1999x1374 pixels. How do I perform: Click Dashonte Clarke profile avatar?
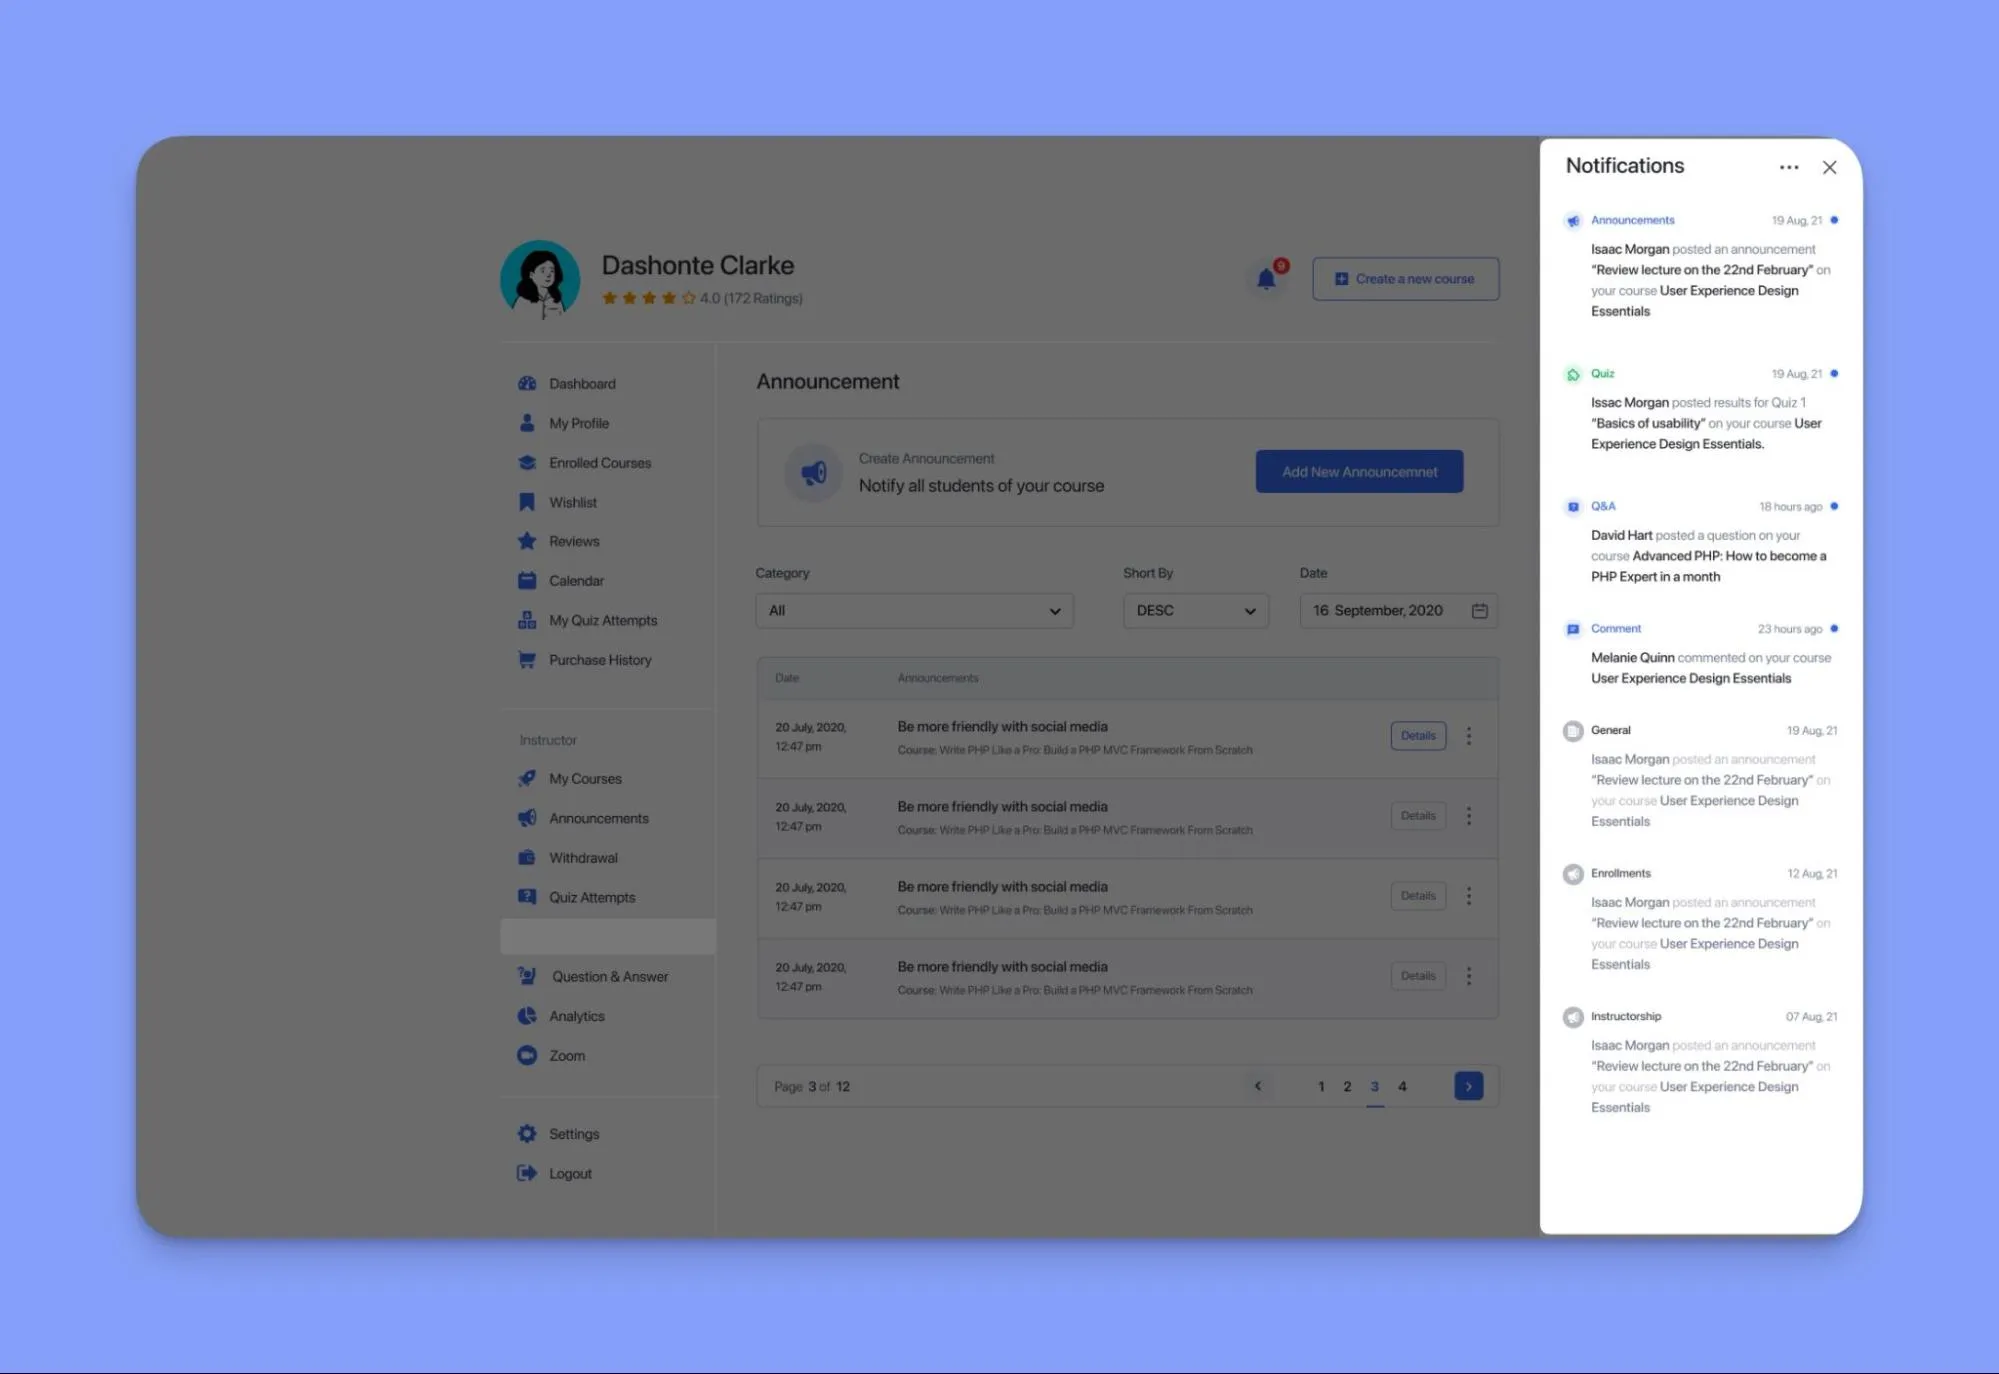540,279
